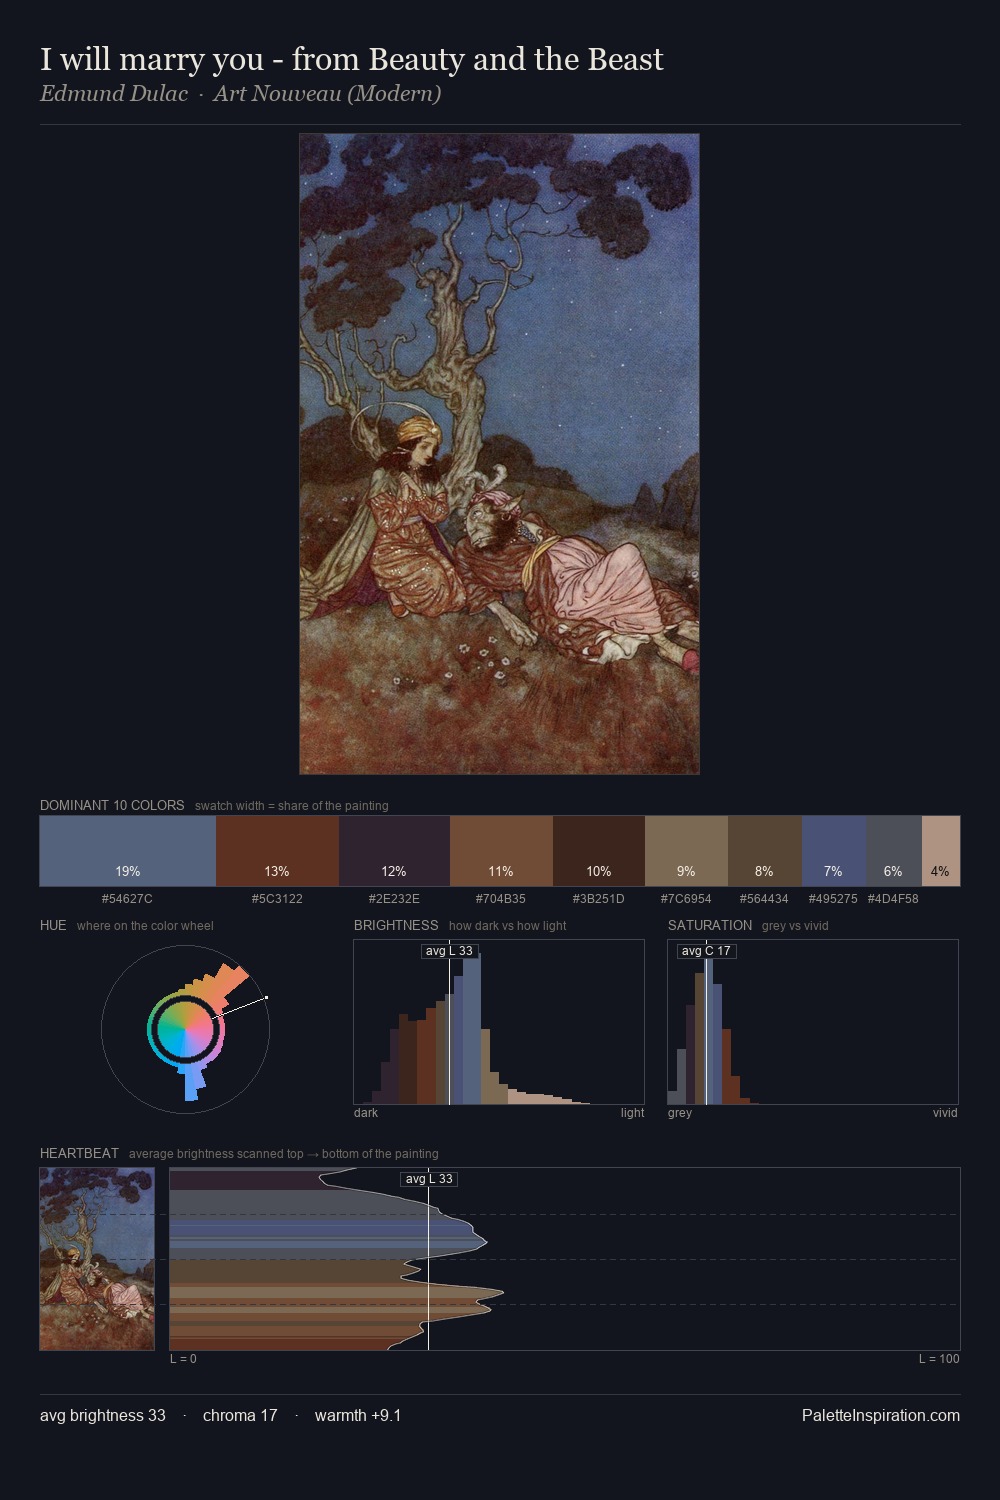Click the 'Edmund Dulac · Art Nouveau (Modern)' subtitle
This screenshot has width=1000, height=1500.
pos(240,94)
